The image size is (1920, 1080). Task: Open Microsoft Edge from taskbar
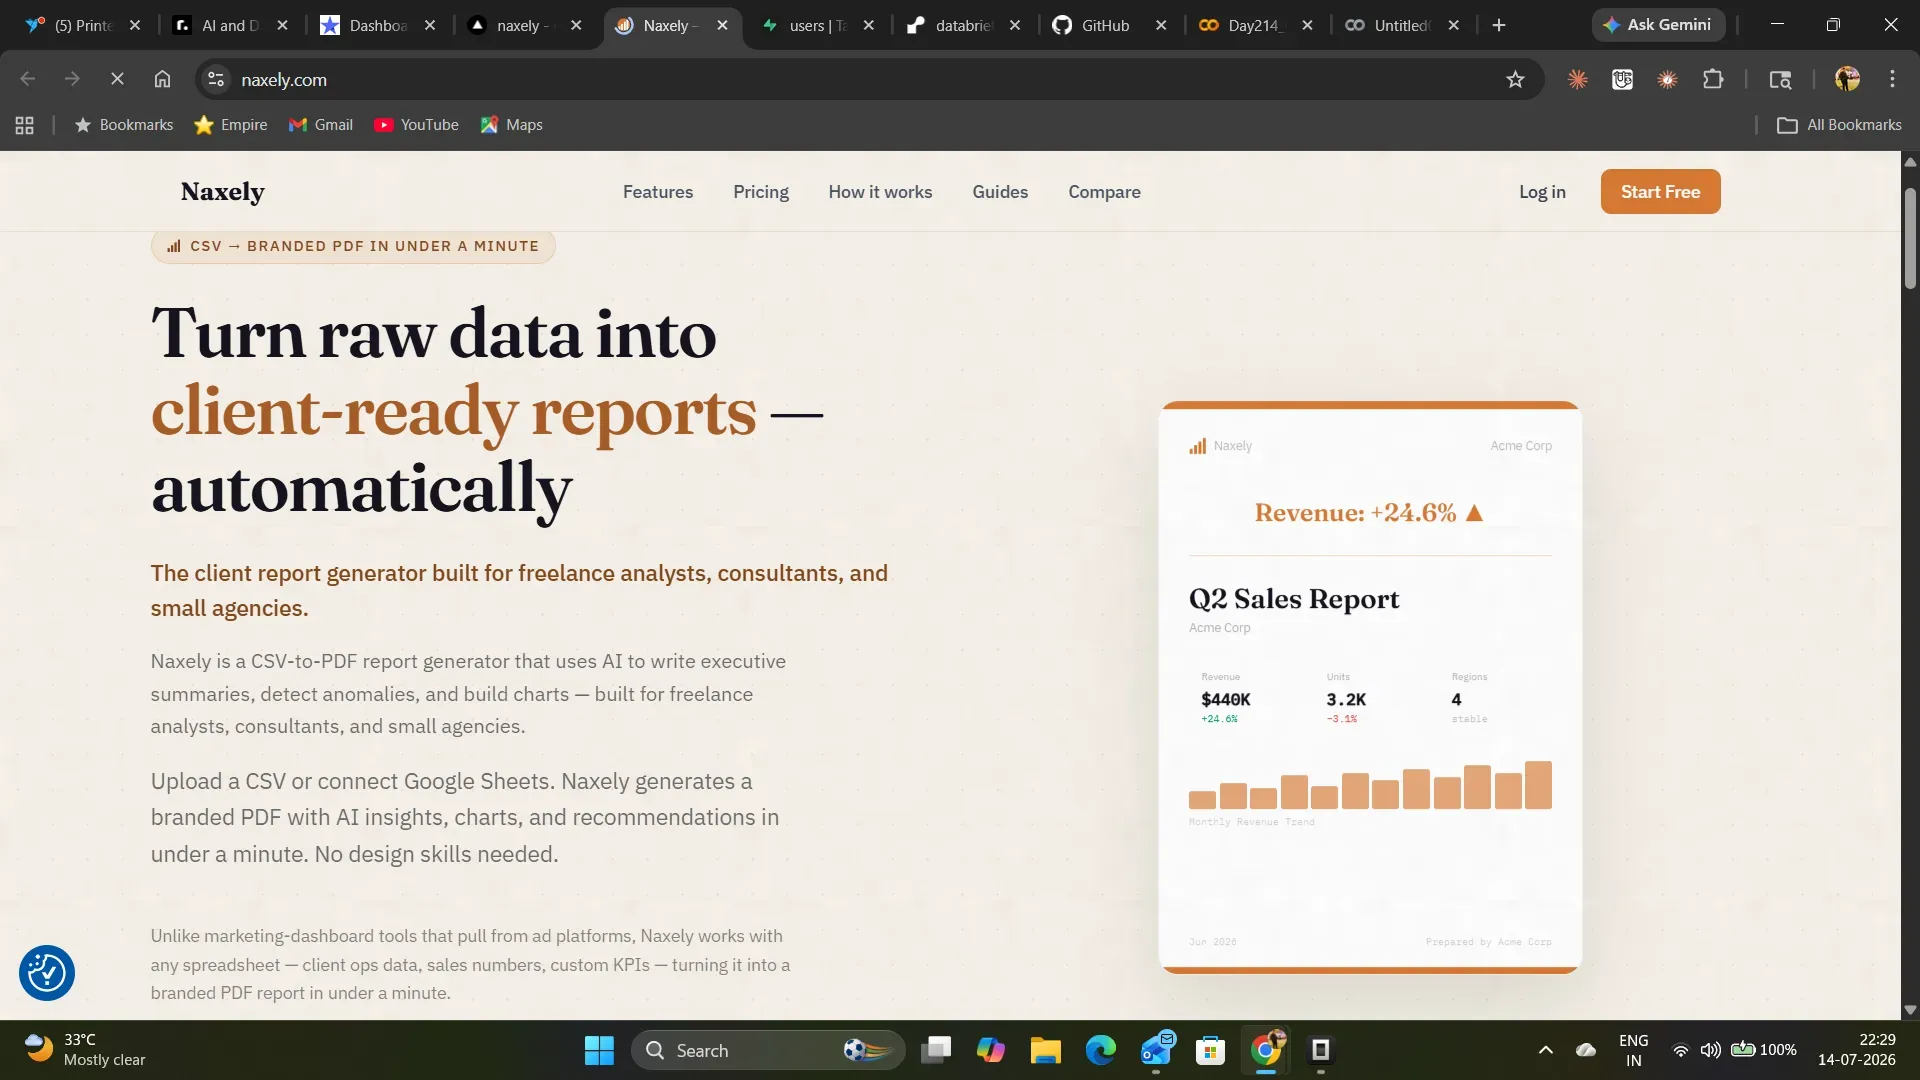click(x=1101, y=1050)
